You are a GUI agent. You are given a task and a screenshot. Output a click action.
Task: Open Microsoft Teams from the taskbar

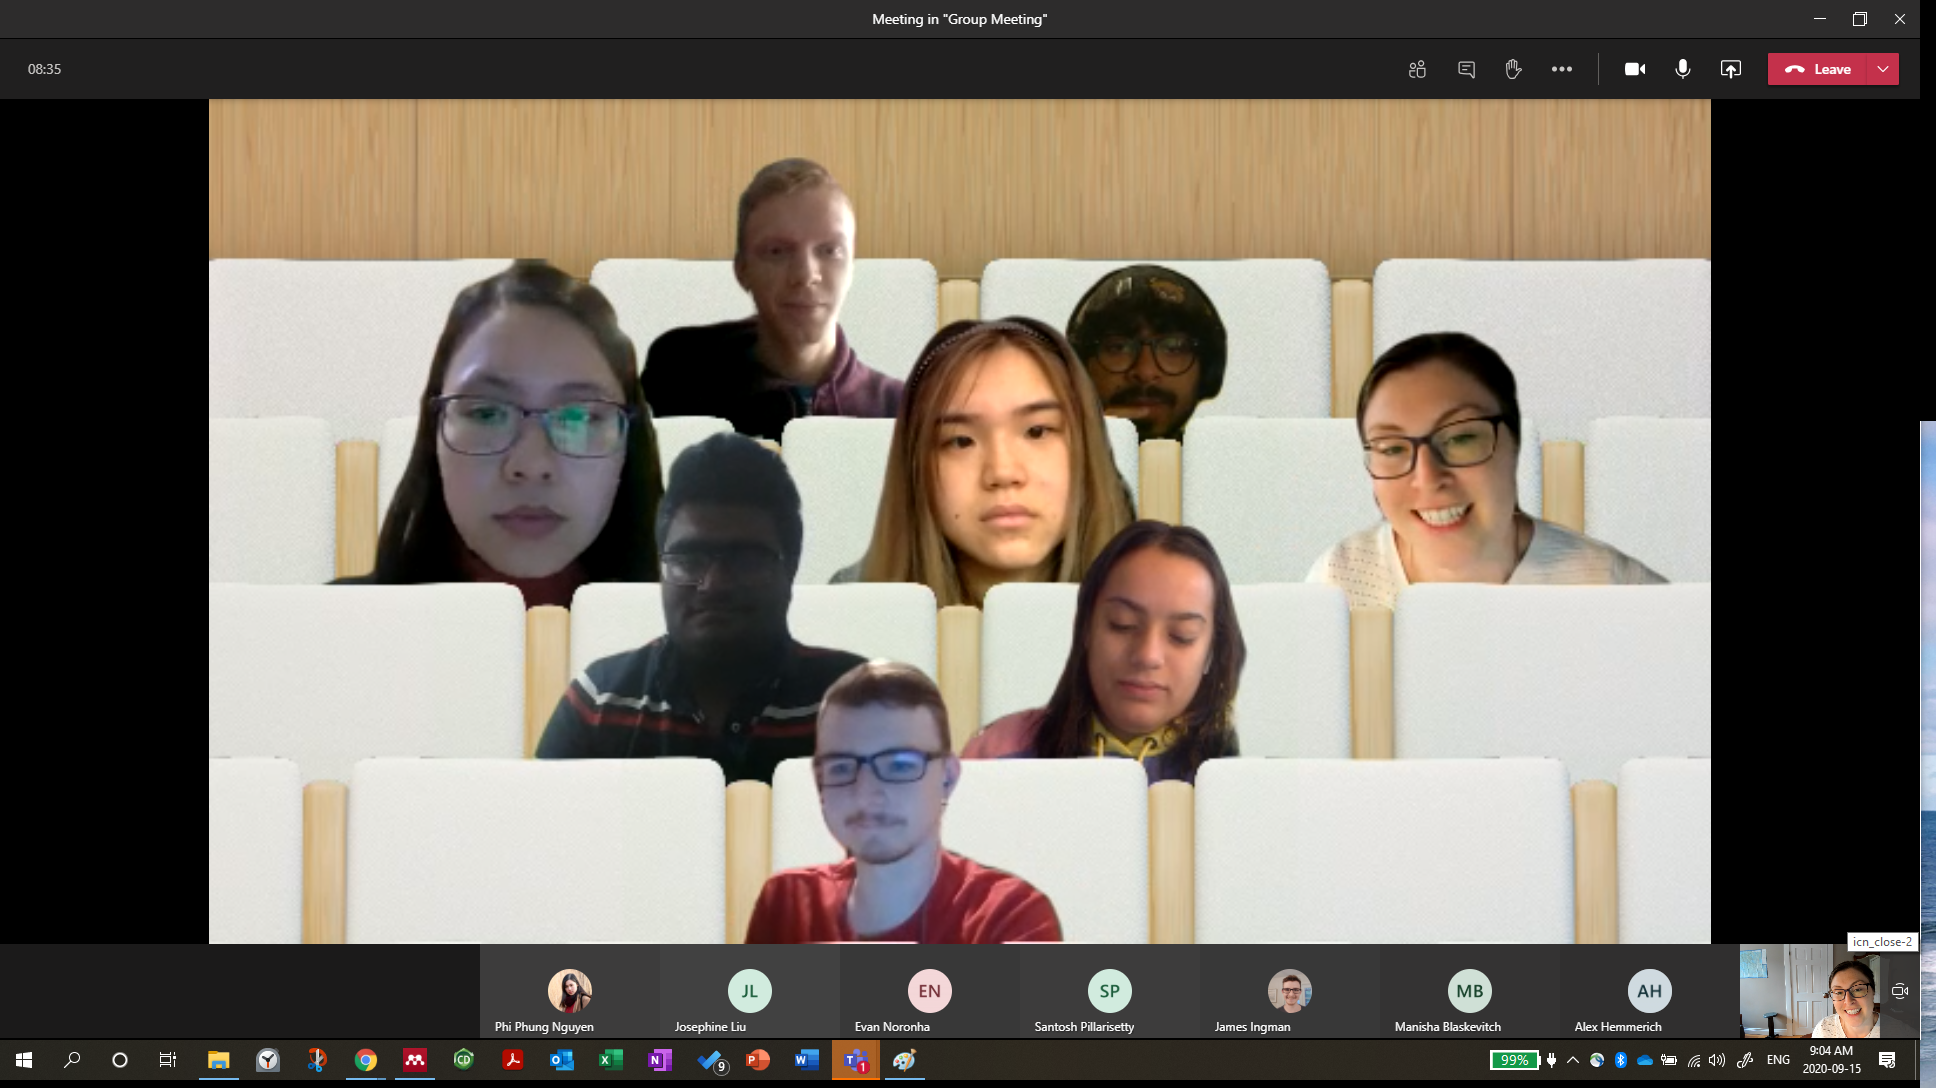click(x=855, y=1060)
